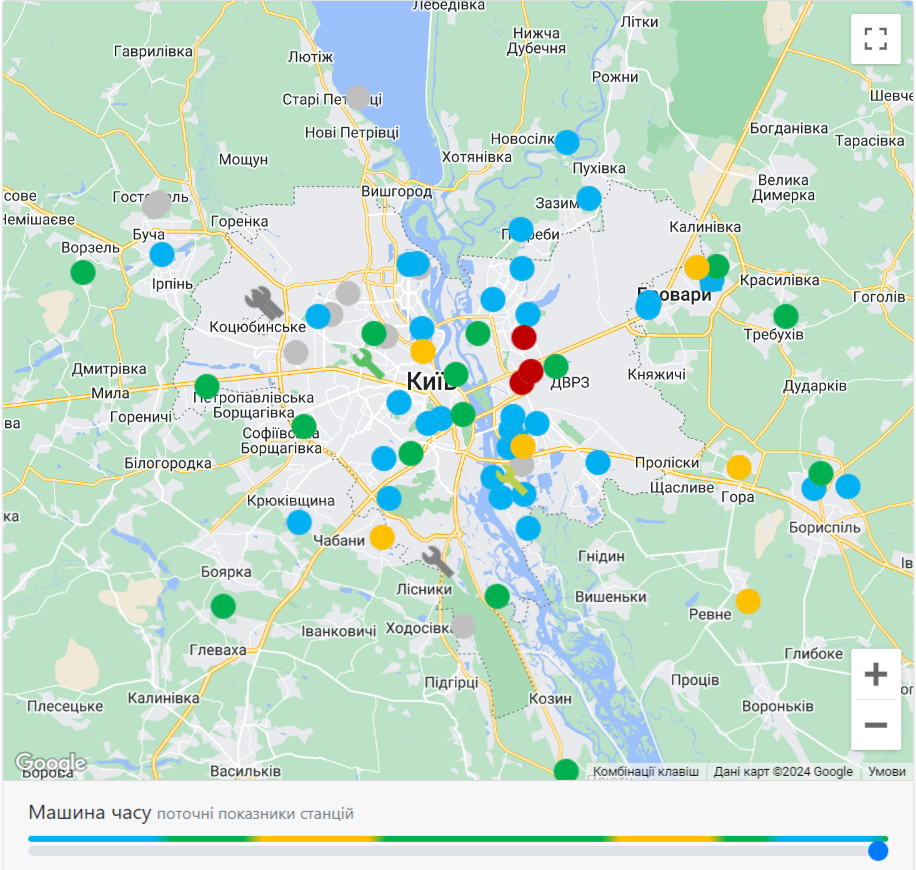Select the yellow station marker above Гора
Viewport: 916px width, 870px height.
coord(739,467)
